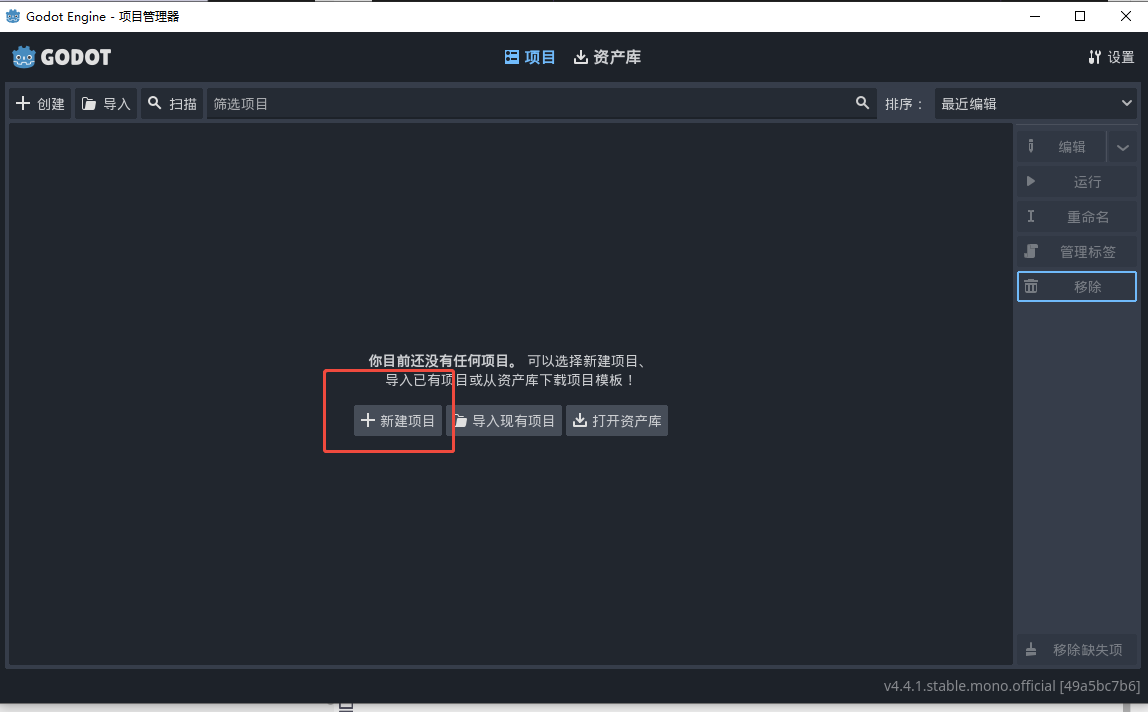Click the 导入现有项目 button
1148x712 pixels.
[504, 420]
